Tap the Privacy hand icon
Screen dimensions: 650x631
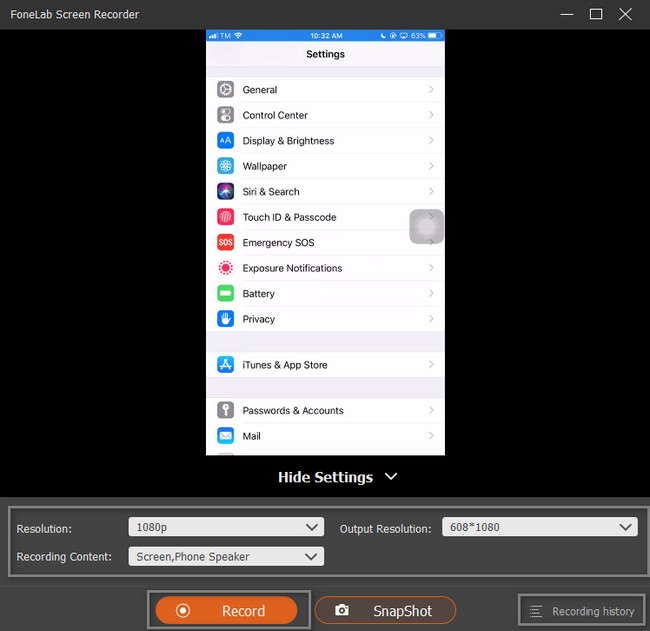point(226,319)
